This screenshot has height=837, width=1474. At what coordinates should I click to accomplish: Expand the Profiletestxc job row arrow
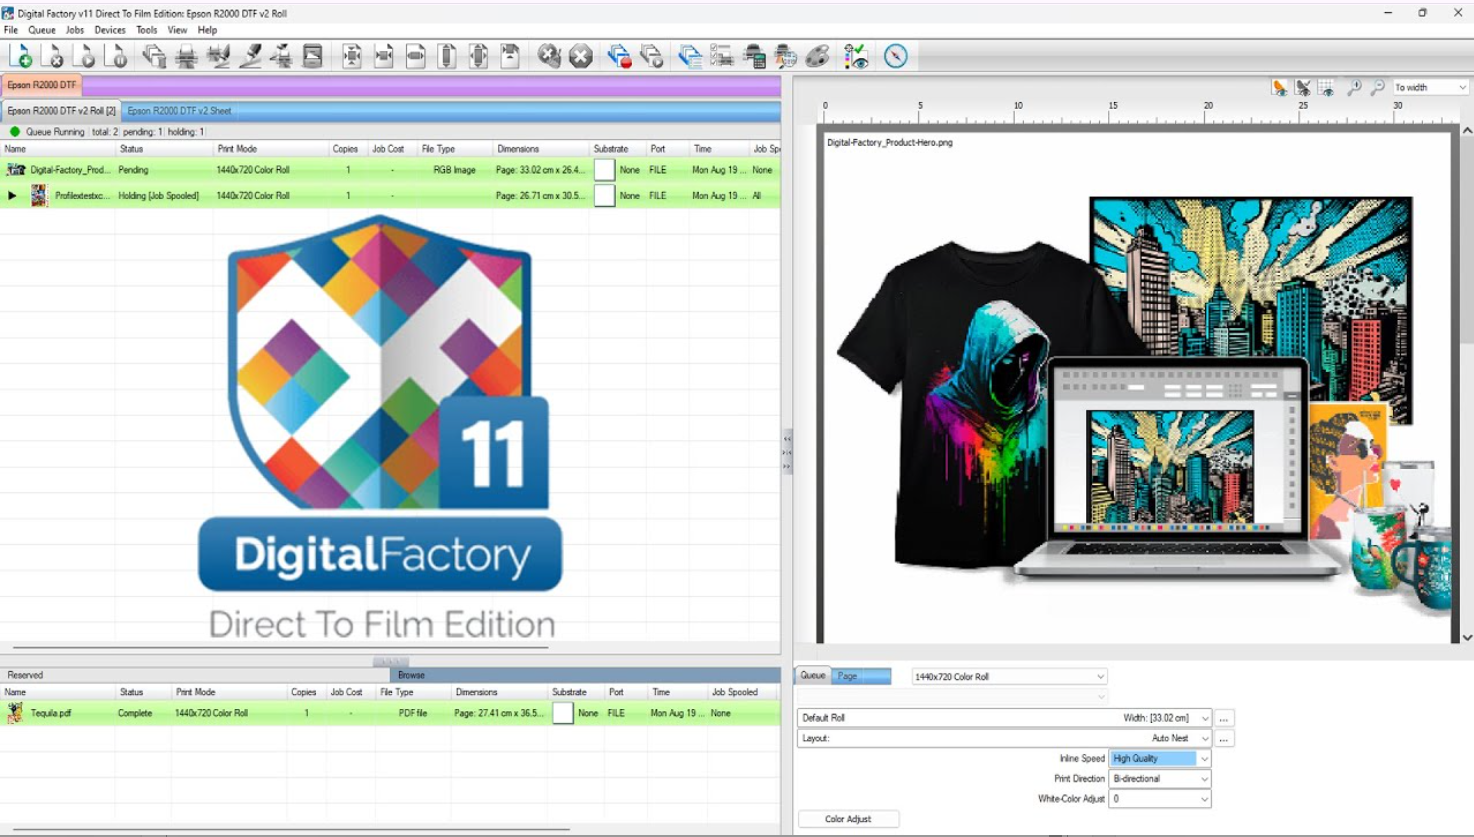[x=12, y=196]
